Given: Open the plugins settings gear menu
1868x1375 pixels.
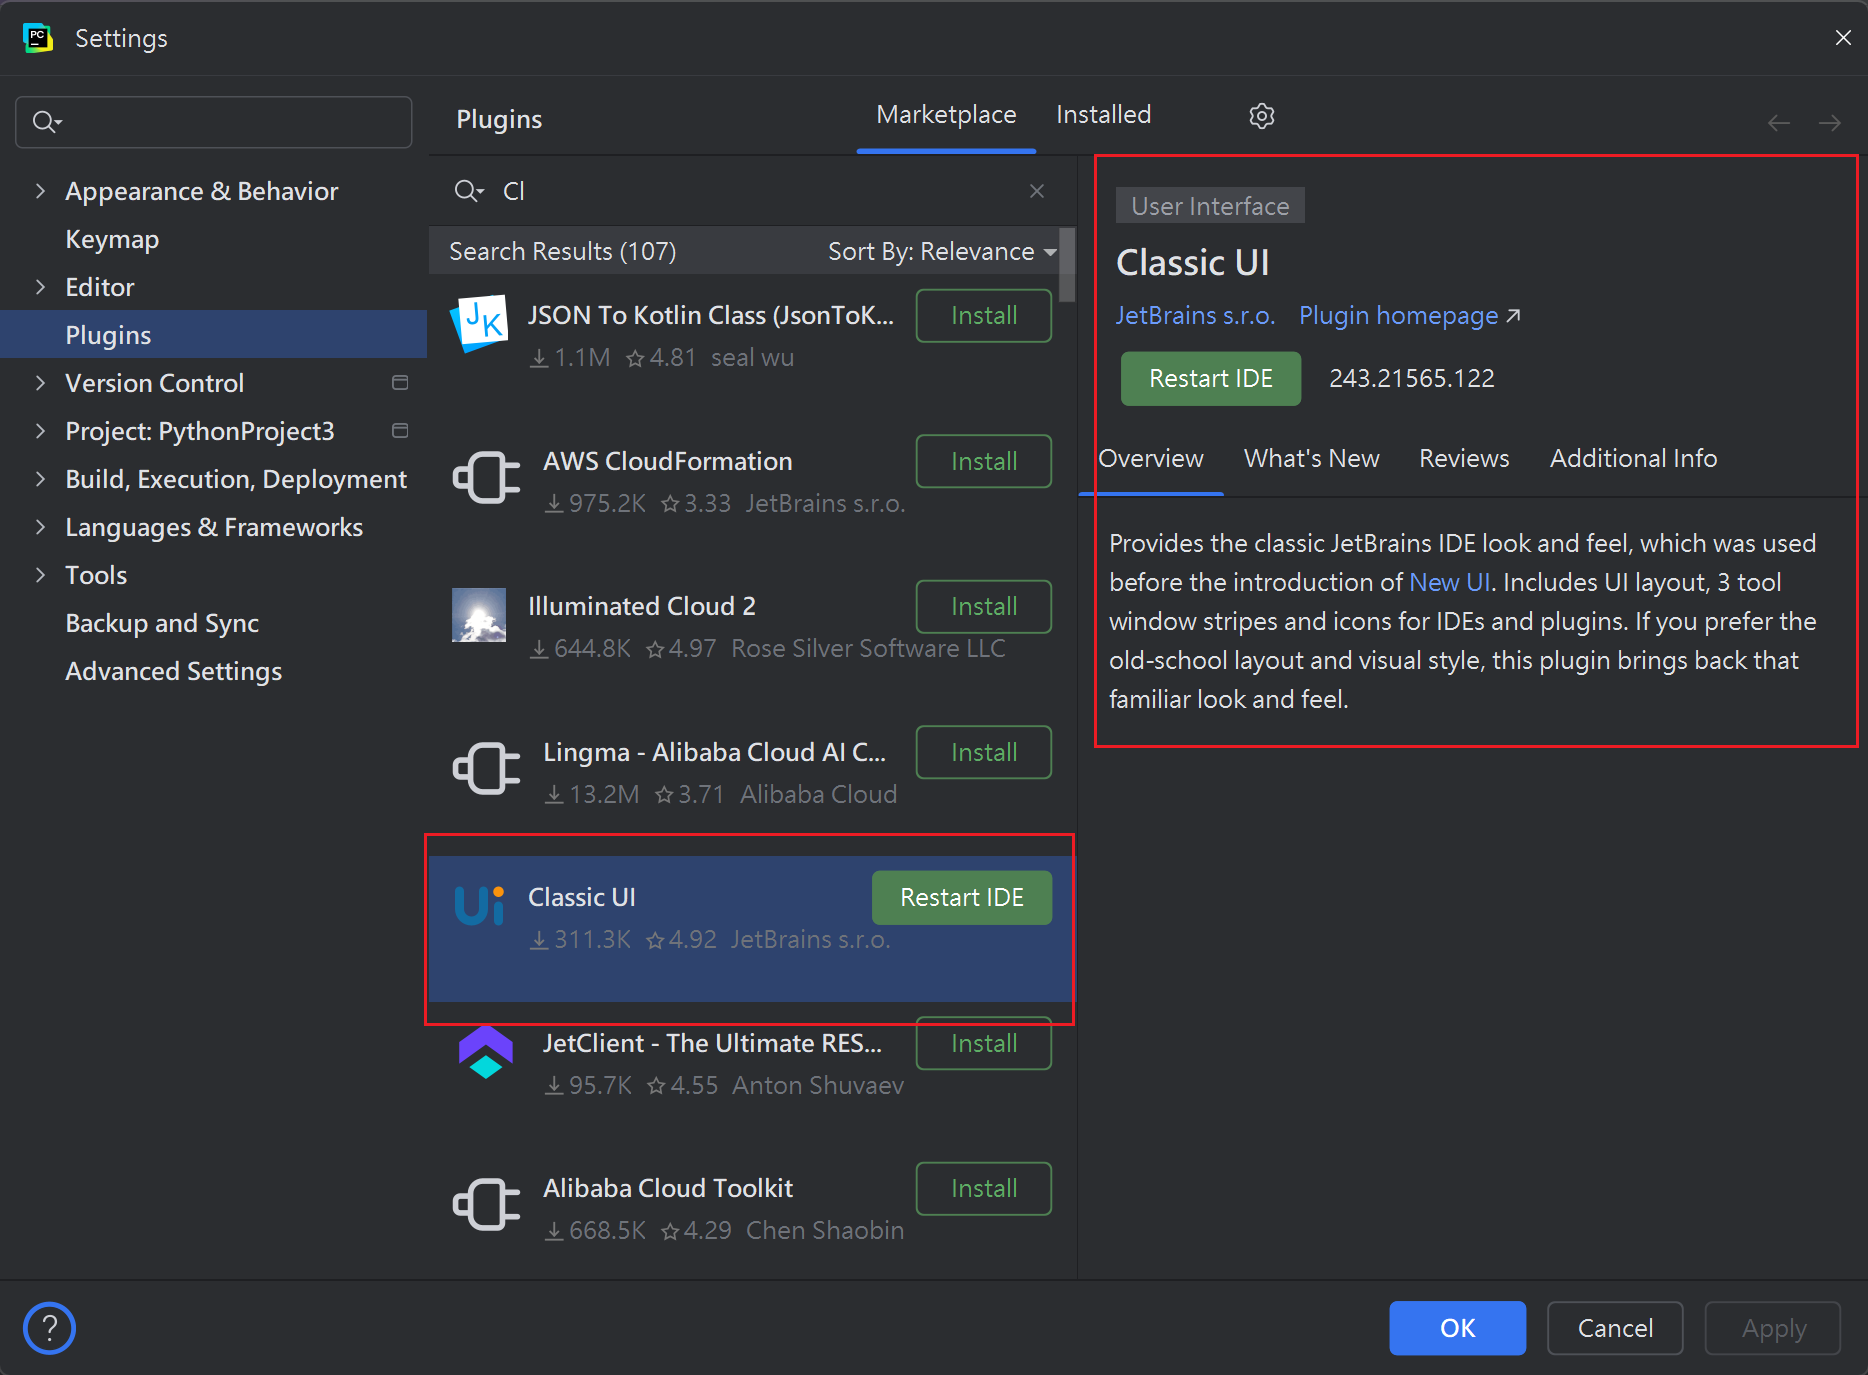Looking at the screenshot, I should (x=1262, y=116).
